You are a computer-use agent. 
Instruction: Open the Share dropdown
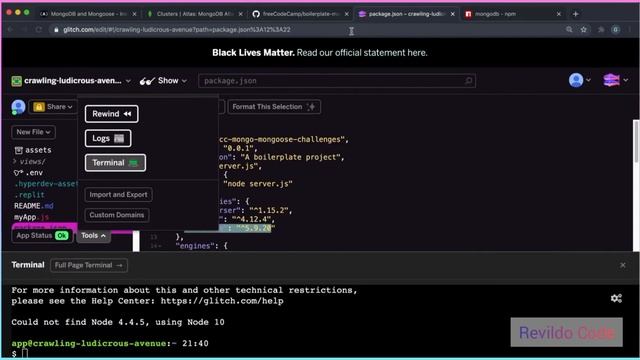[53, 107]
